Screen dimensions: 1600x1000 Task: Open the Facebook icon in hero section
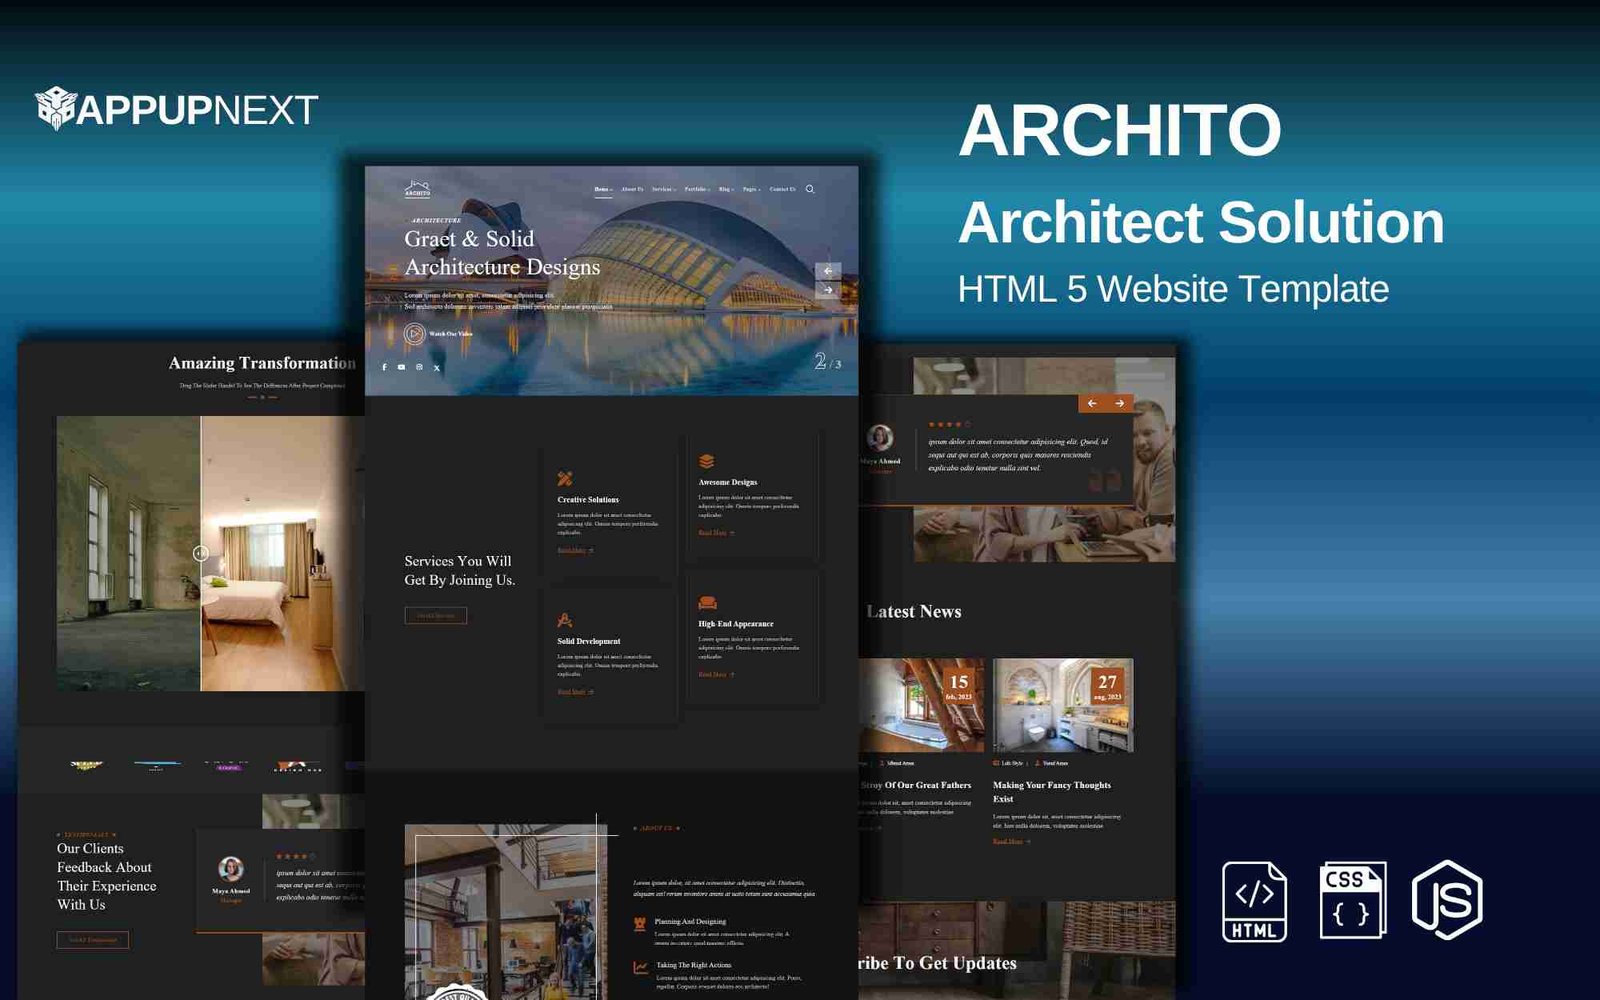pos(384,367)
